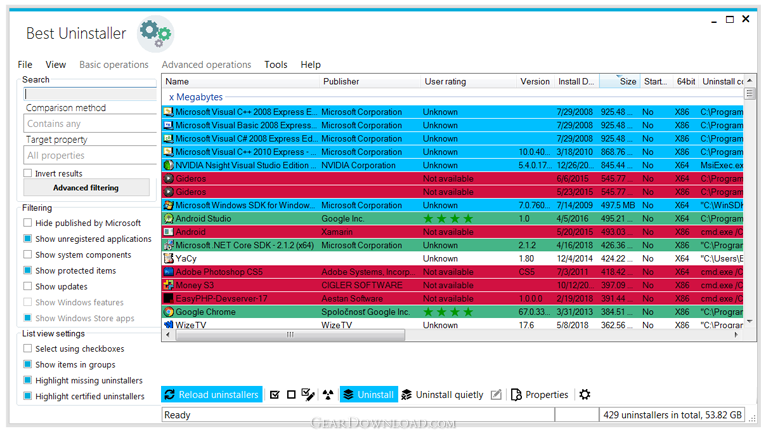Click the Properties button
766x431 pixels.
(540, 394)
